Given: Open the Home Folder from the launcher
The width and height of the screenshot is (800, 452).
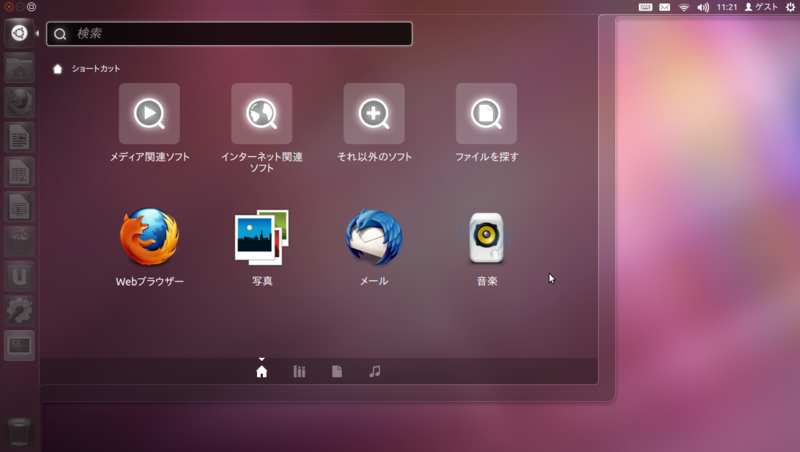Looking at the screenshot, I should pyautogui.click(x=19, y=68).
